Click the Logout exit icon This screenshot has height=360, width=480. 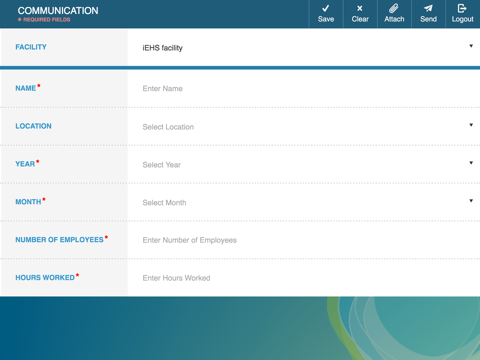click(x=462, y=8)
